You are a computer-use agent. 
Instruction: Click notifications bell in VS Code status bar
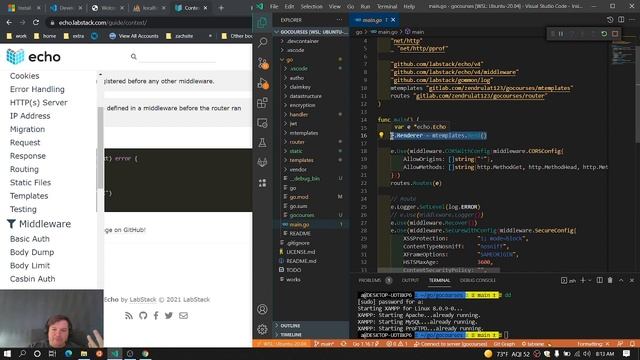coord(632,344)
